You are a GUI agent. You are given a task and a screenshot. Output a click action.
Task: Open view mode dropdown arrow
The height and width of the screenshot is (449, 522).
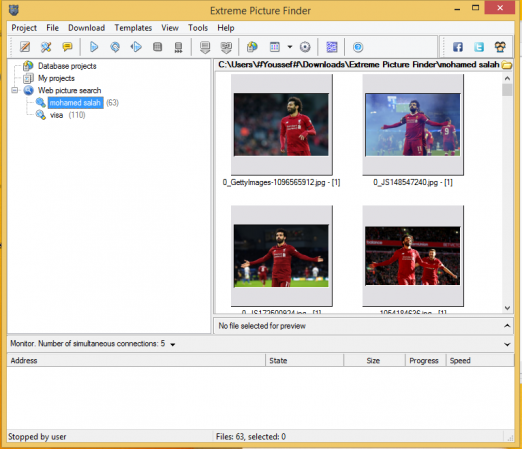[290, 47]
